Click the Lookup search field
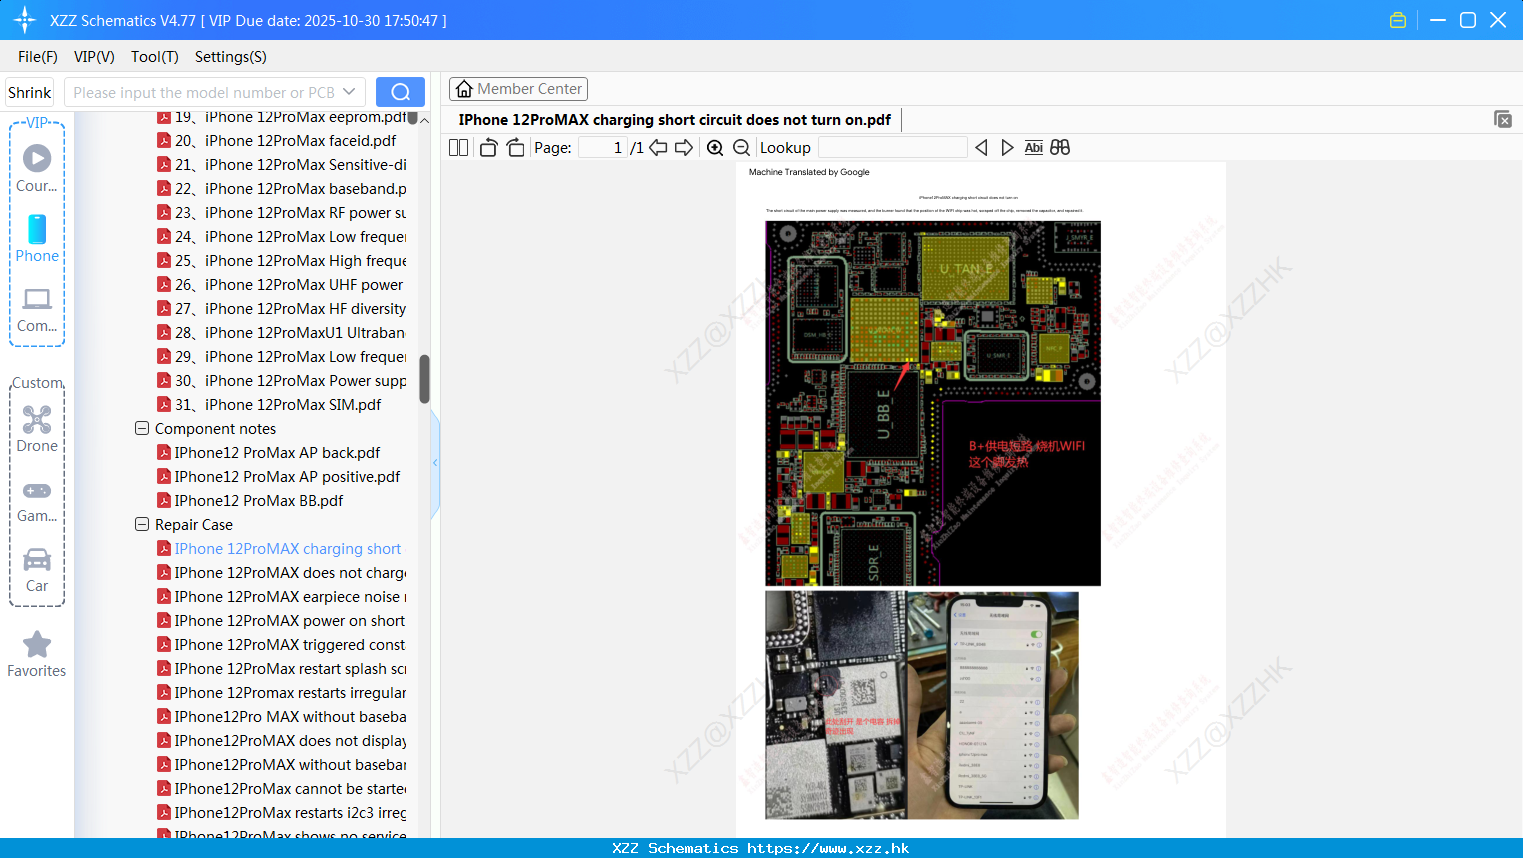This screenshot has height=858, width=1523. click(x=893, y=147)
